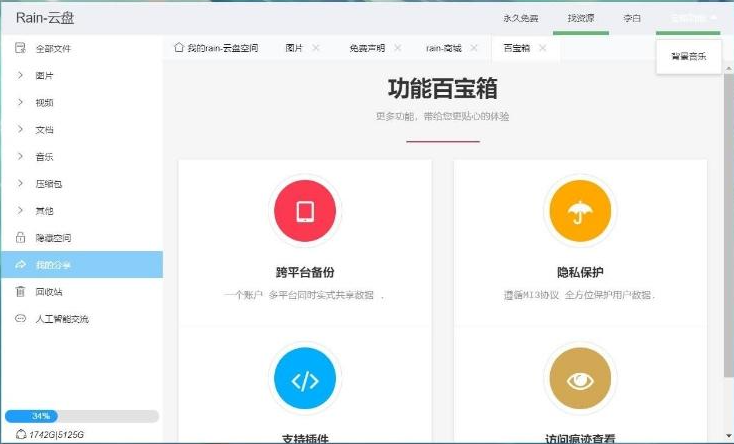This screenshot has height=444, width=734.
Task: Close the 免责声明 tab
Action: [397, 48]
